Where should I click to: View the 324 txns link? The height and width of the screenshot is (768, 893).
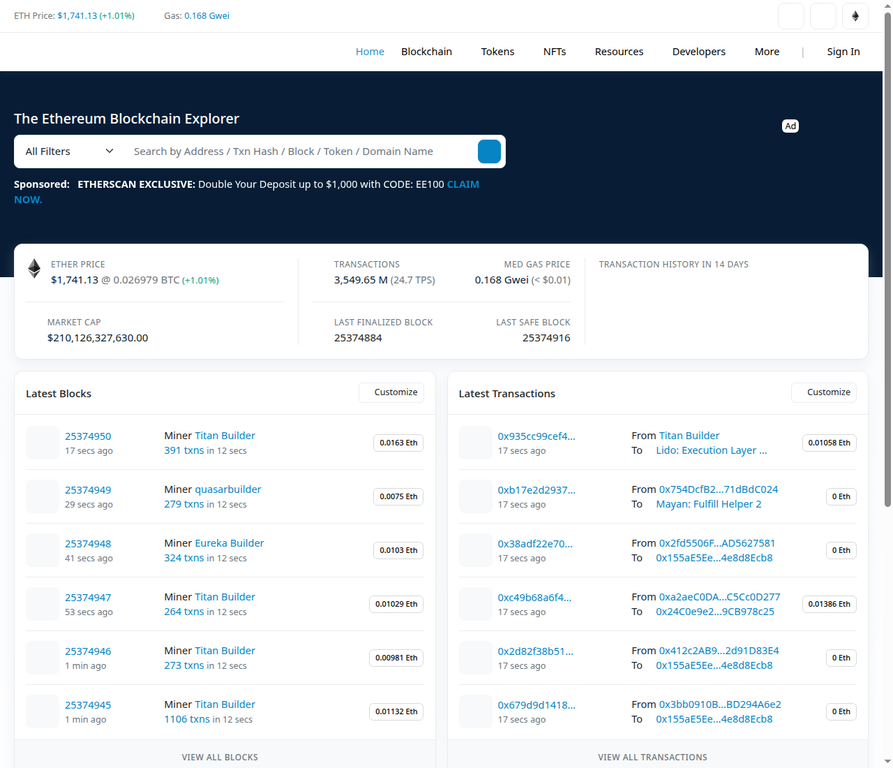pyautogui.click(x=184, y=558)
